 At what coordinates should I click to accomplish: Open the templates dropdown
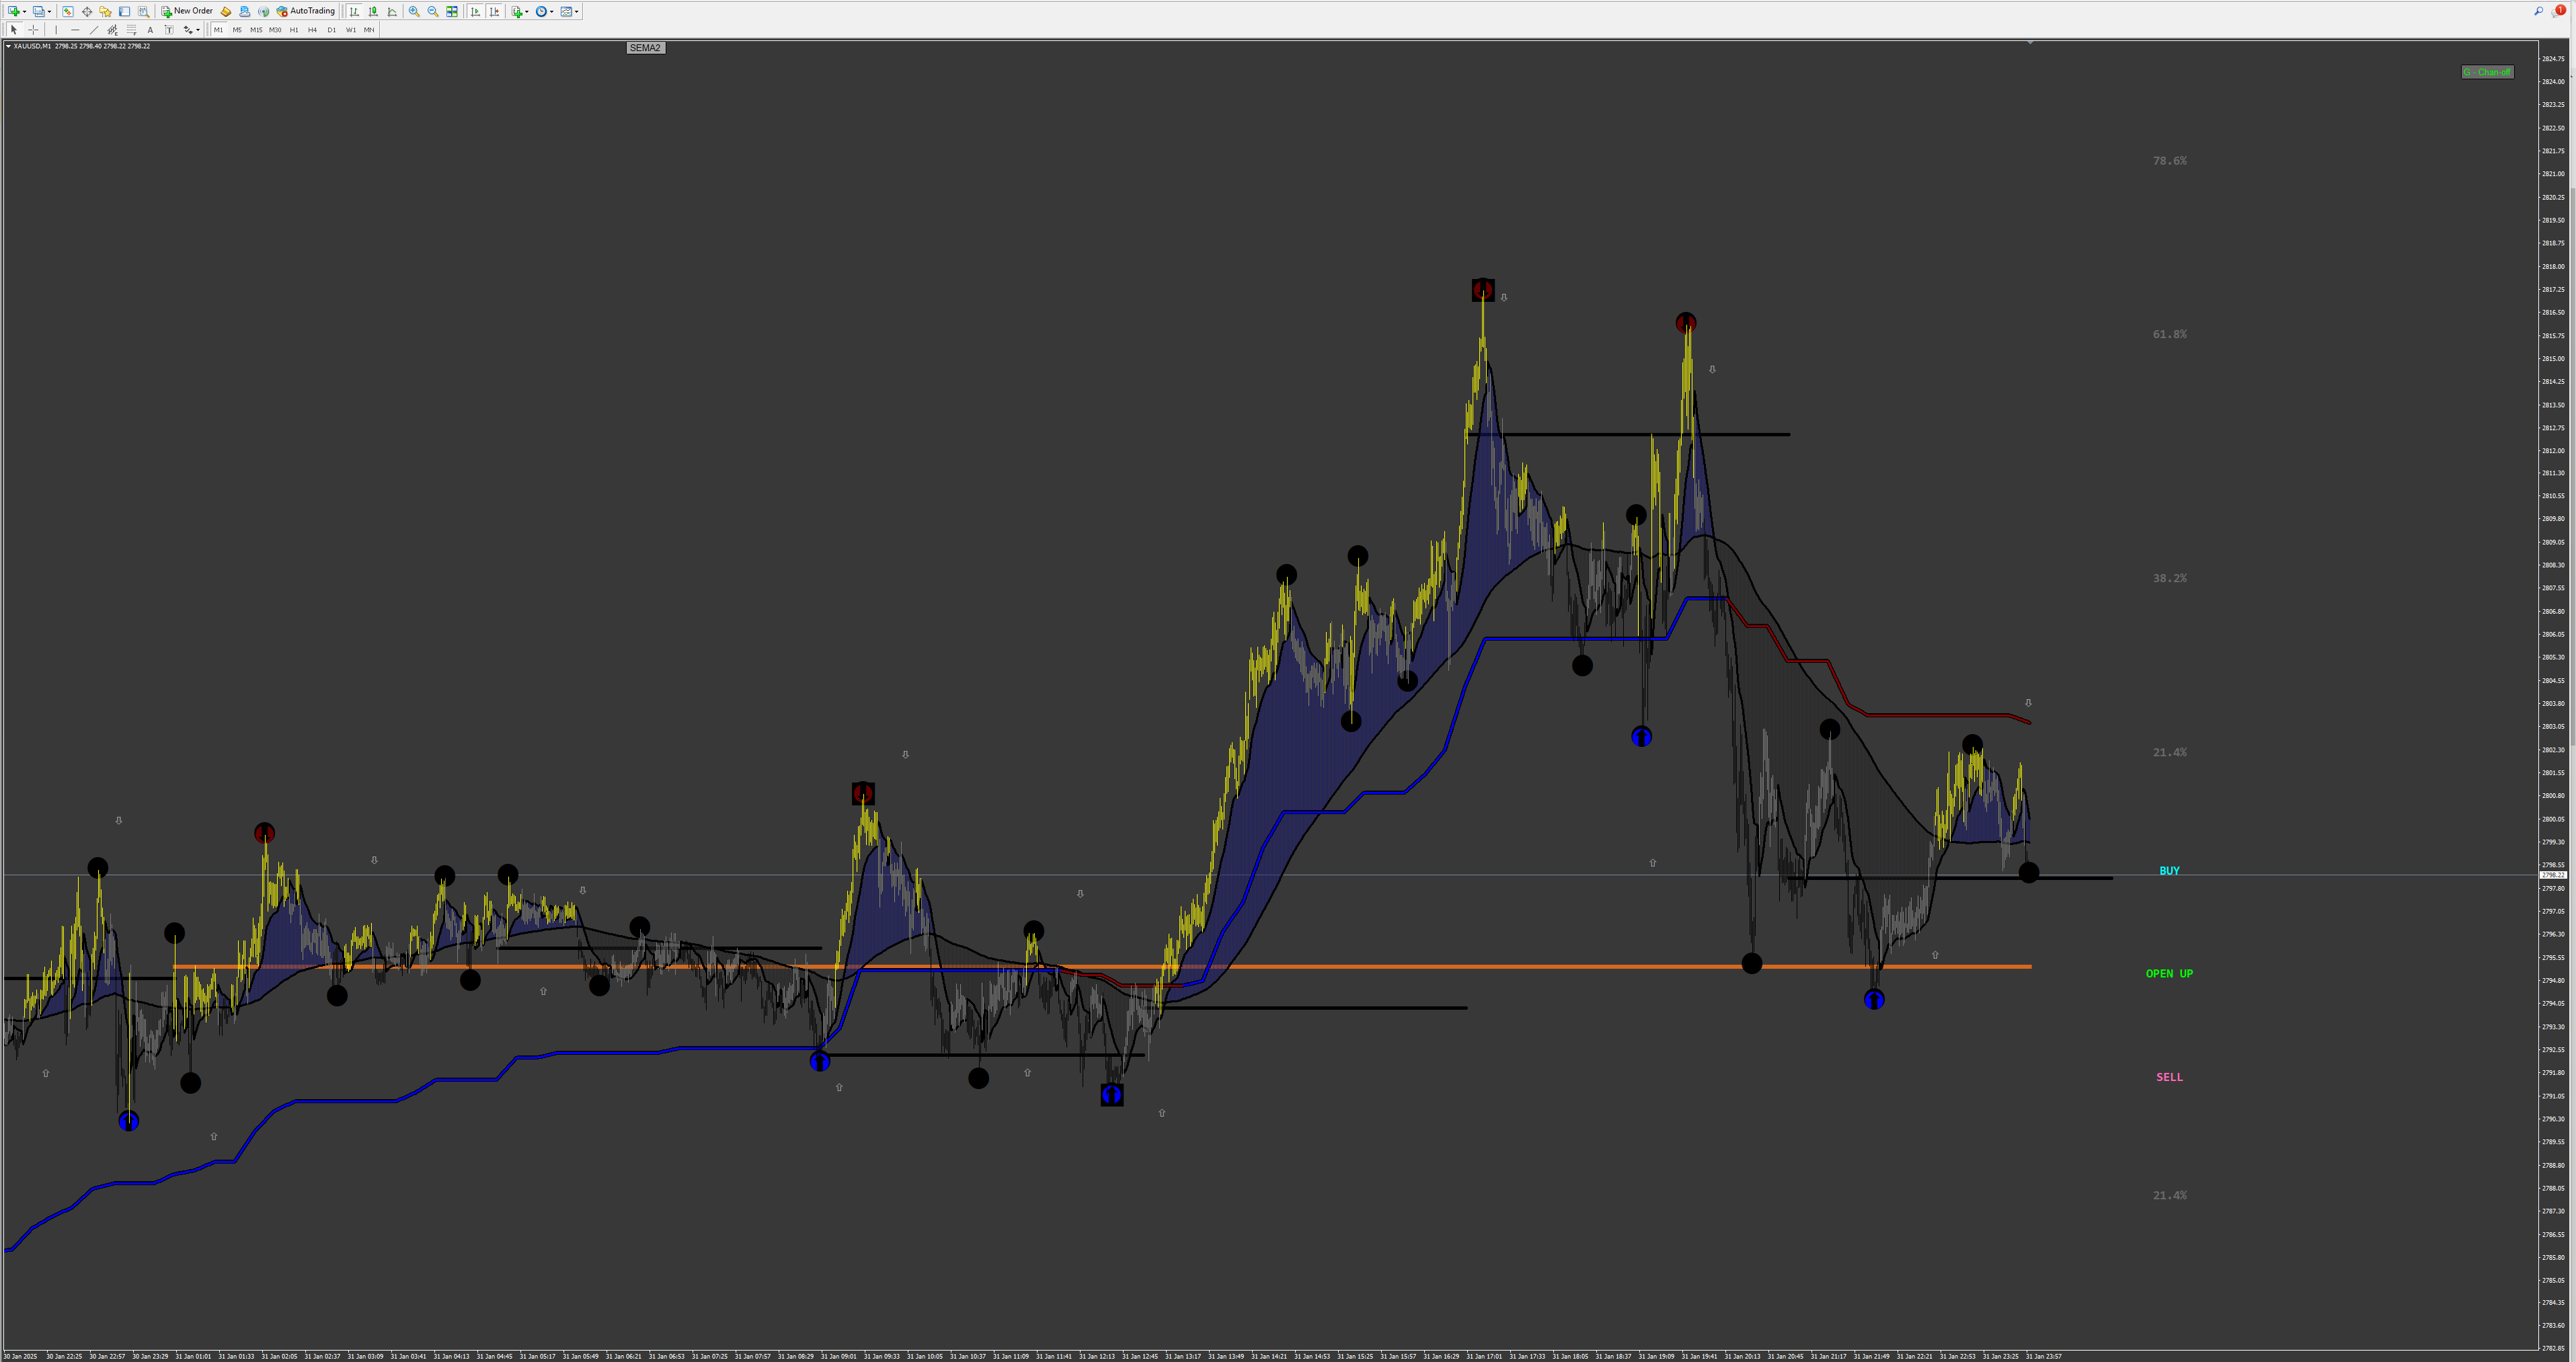[577, 12]
